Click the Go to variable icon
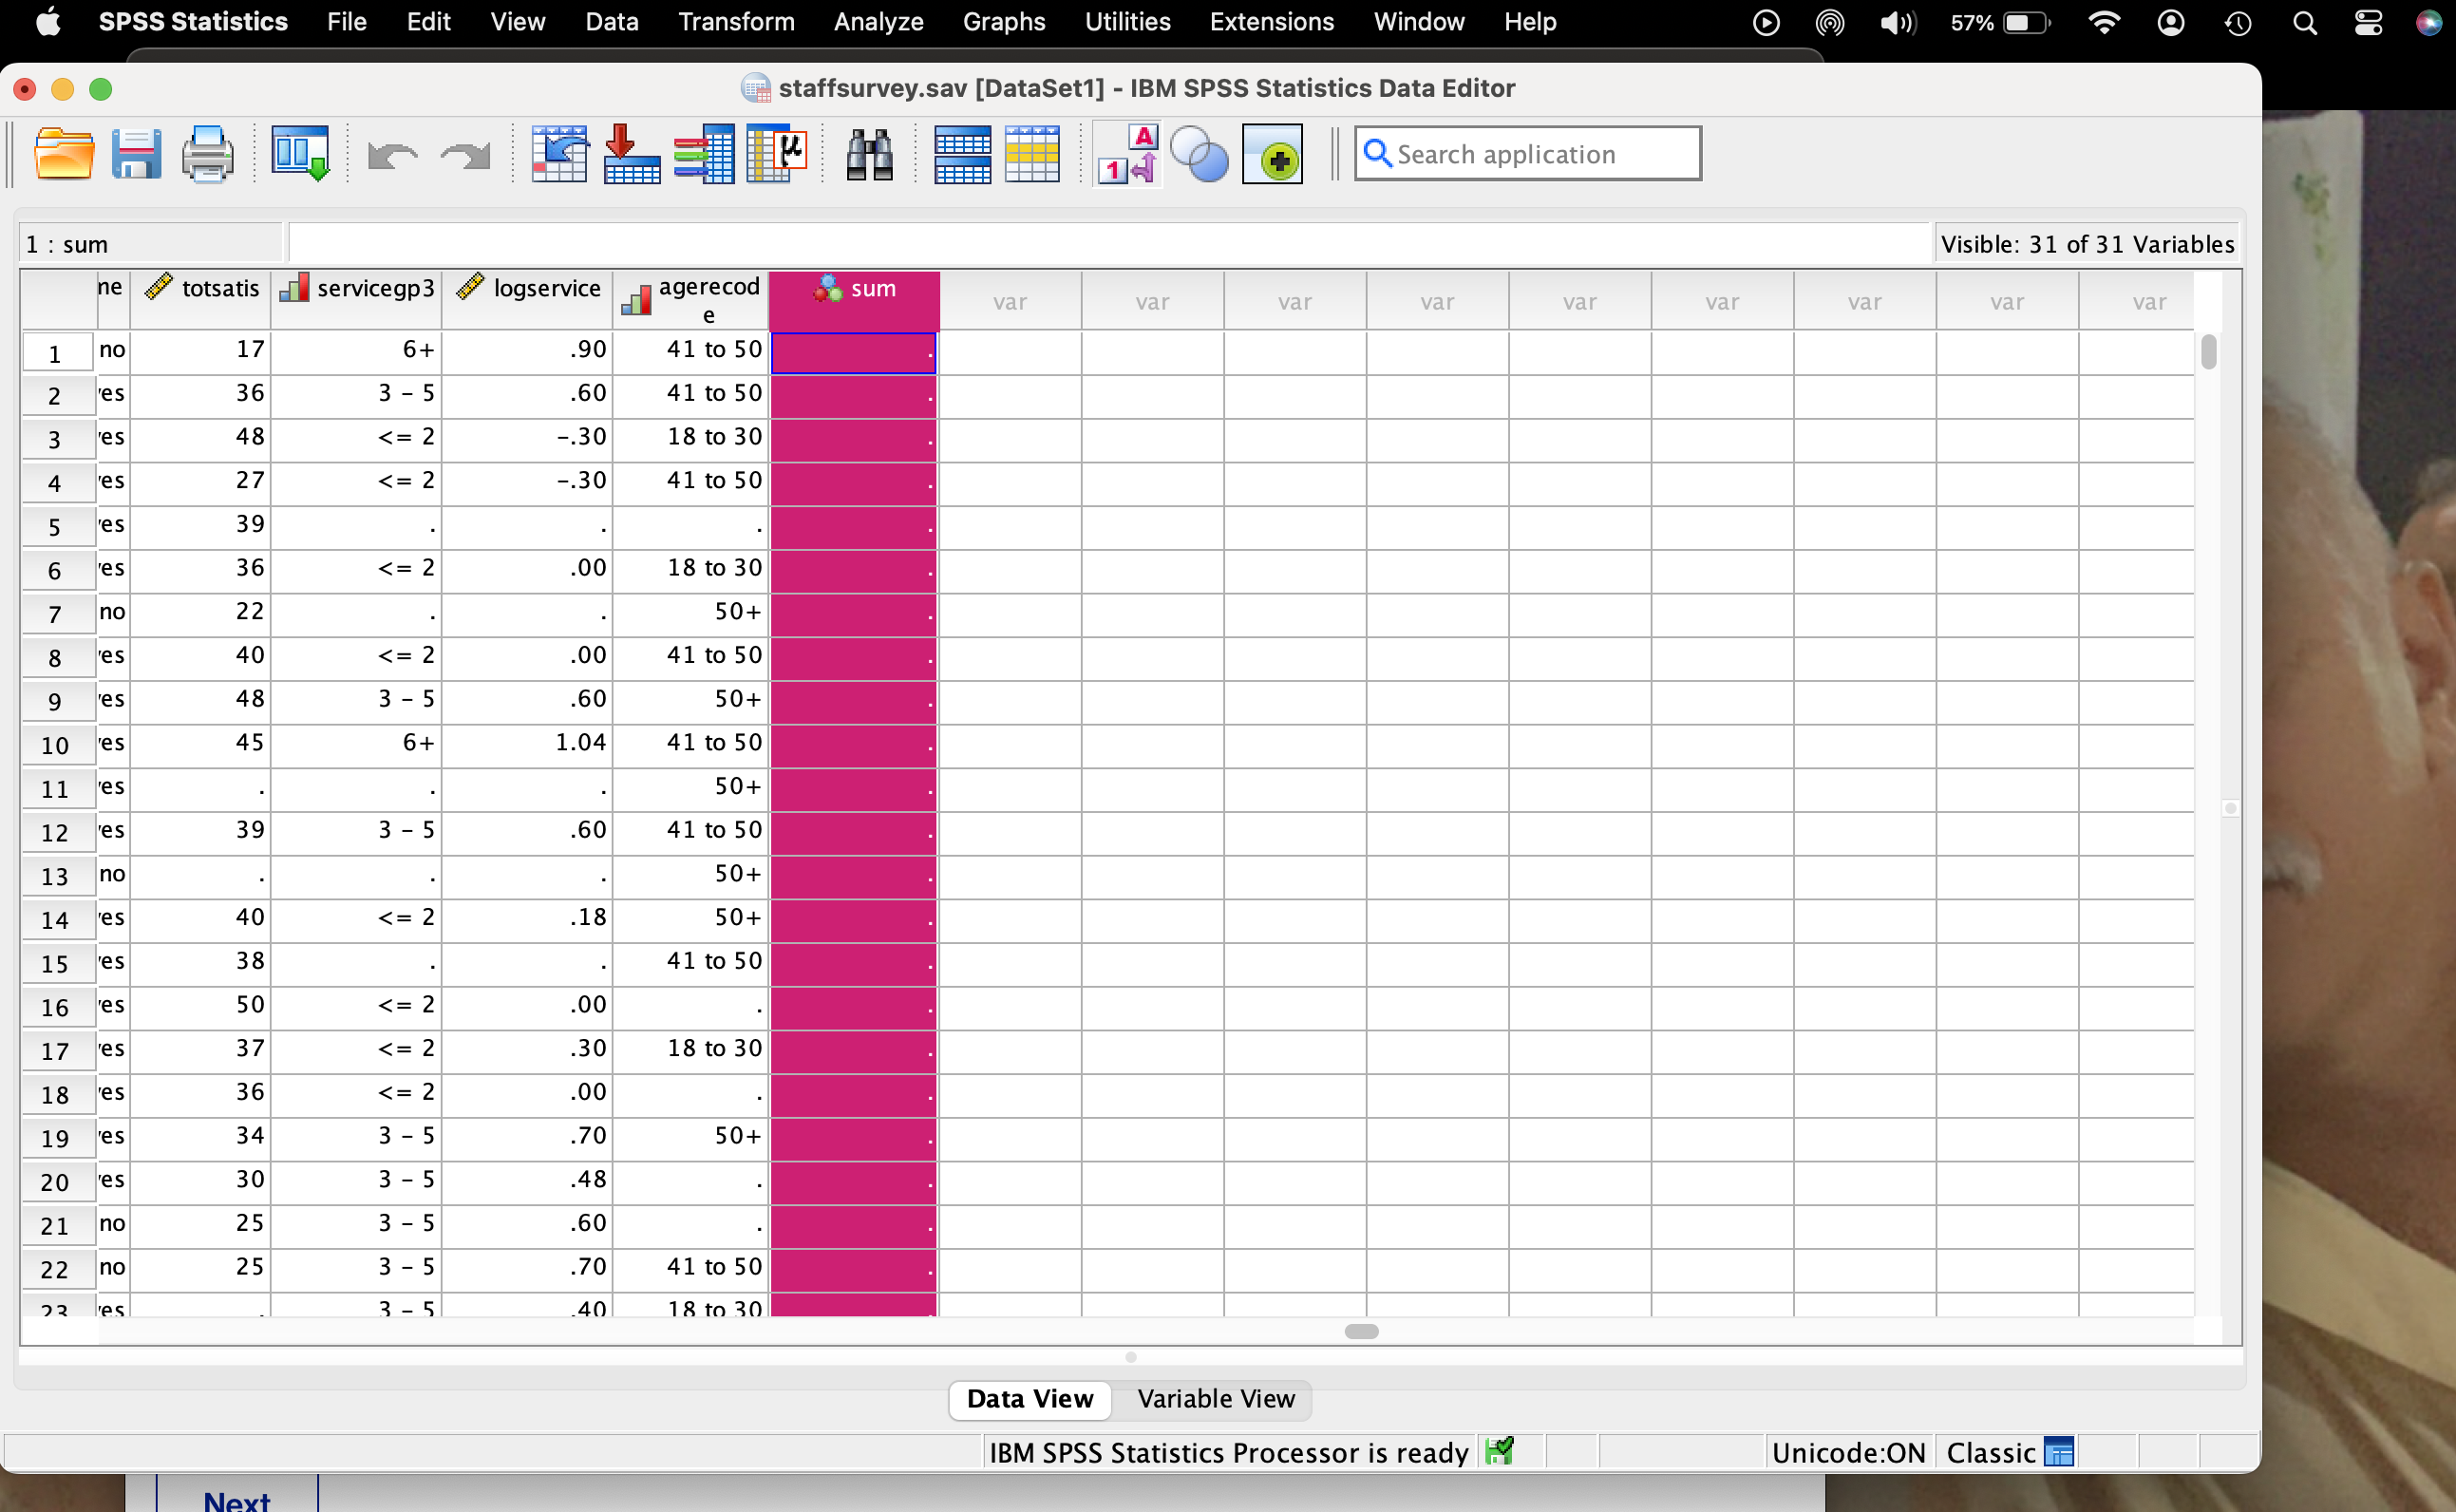This screenshot has width=2456, height=1512. [631, 155]
